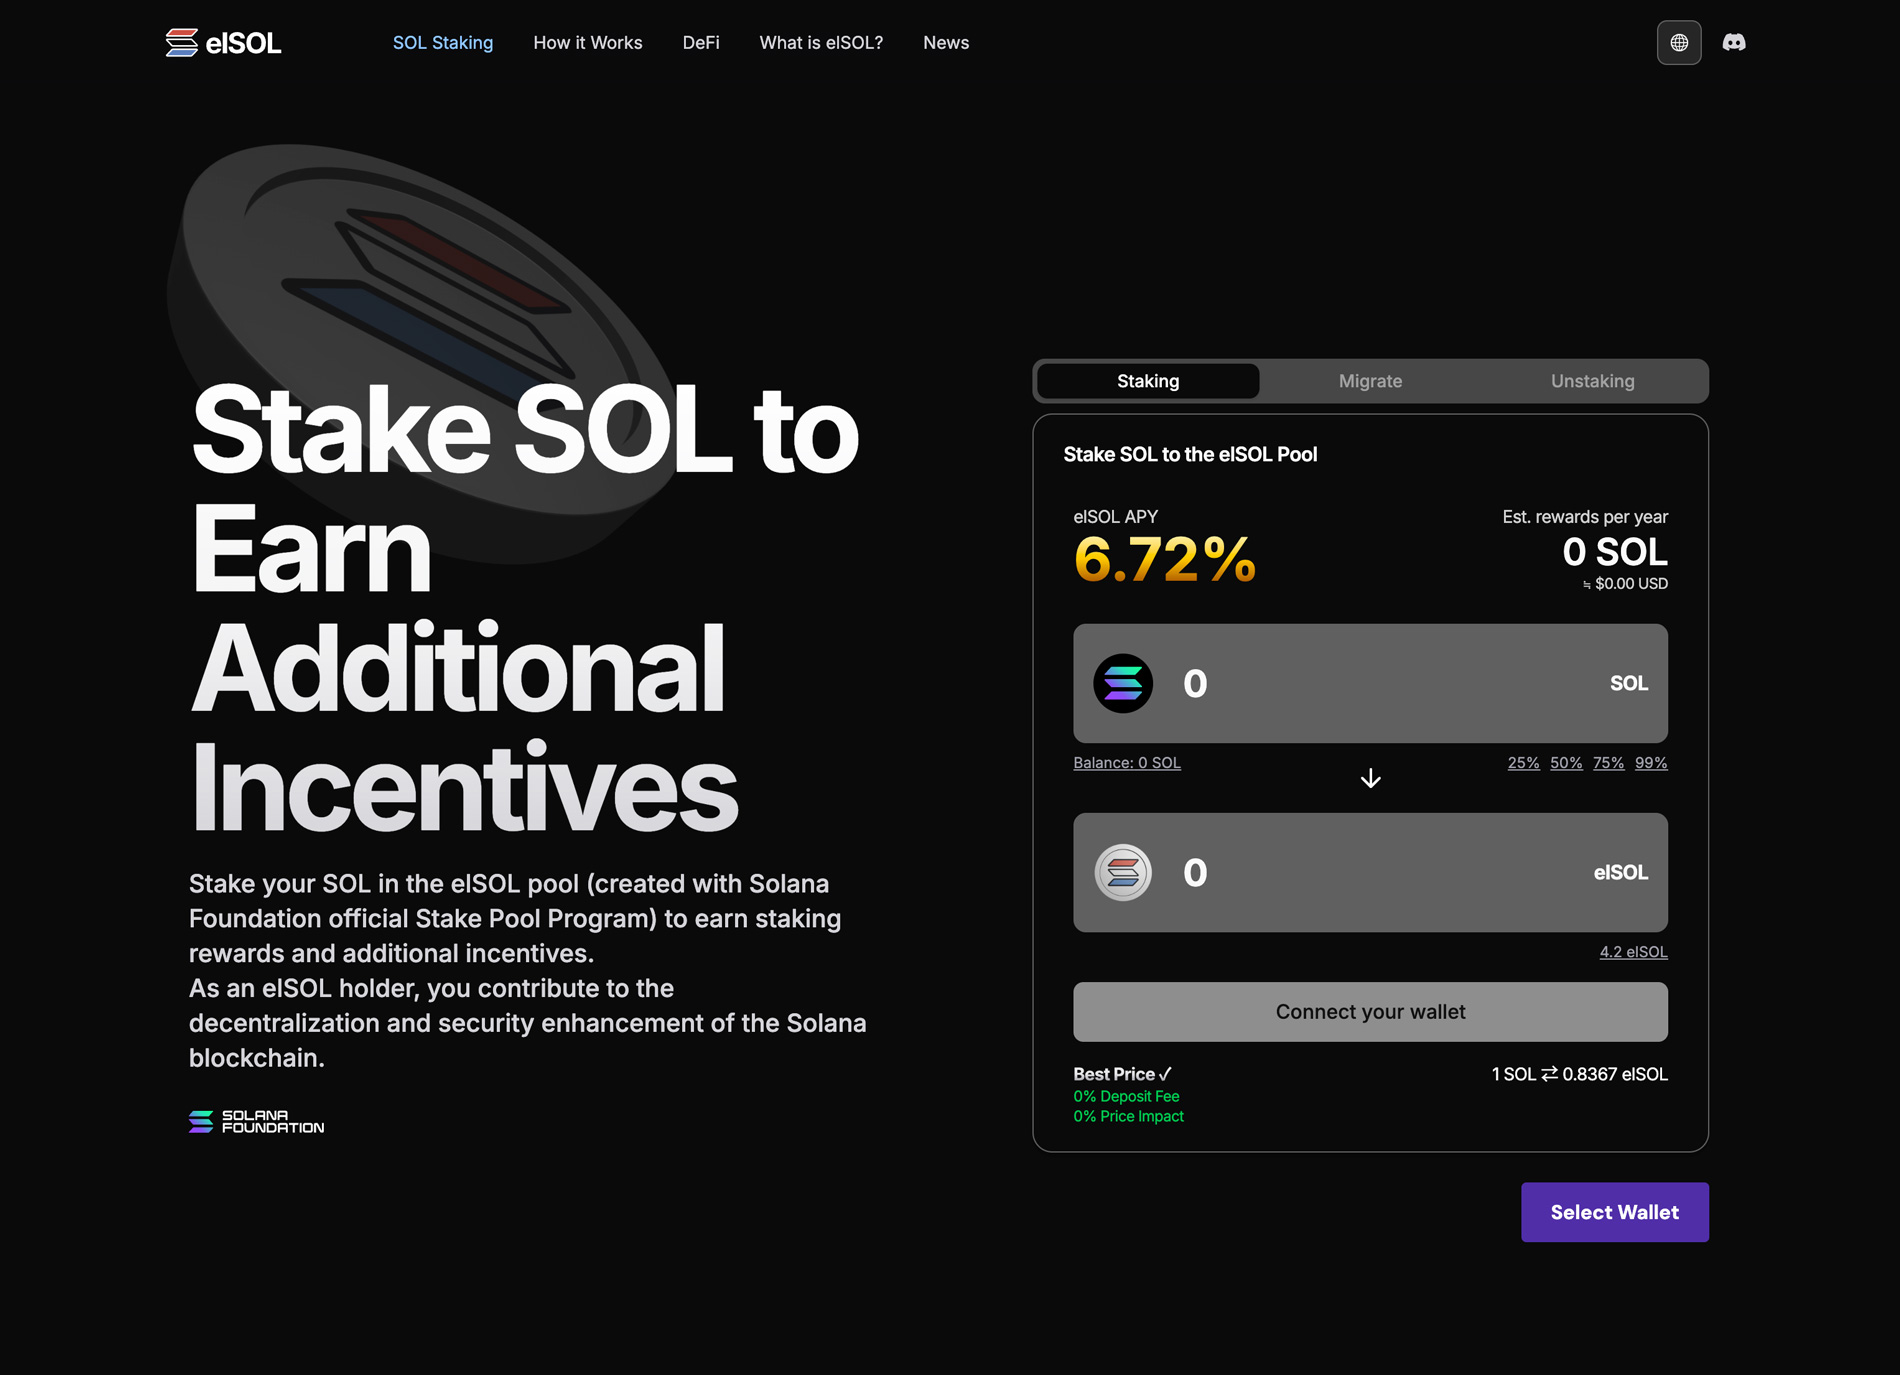
Task: Switch to the Migrate tab
Action: (1370, 381)
